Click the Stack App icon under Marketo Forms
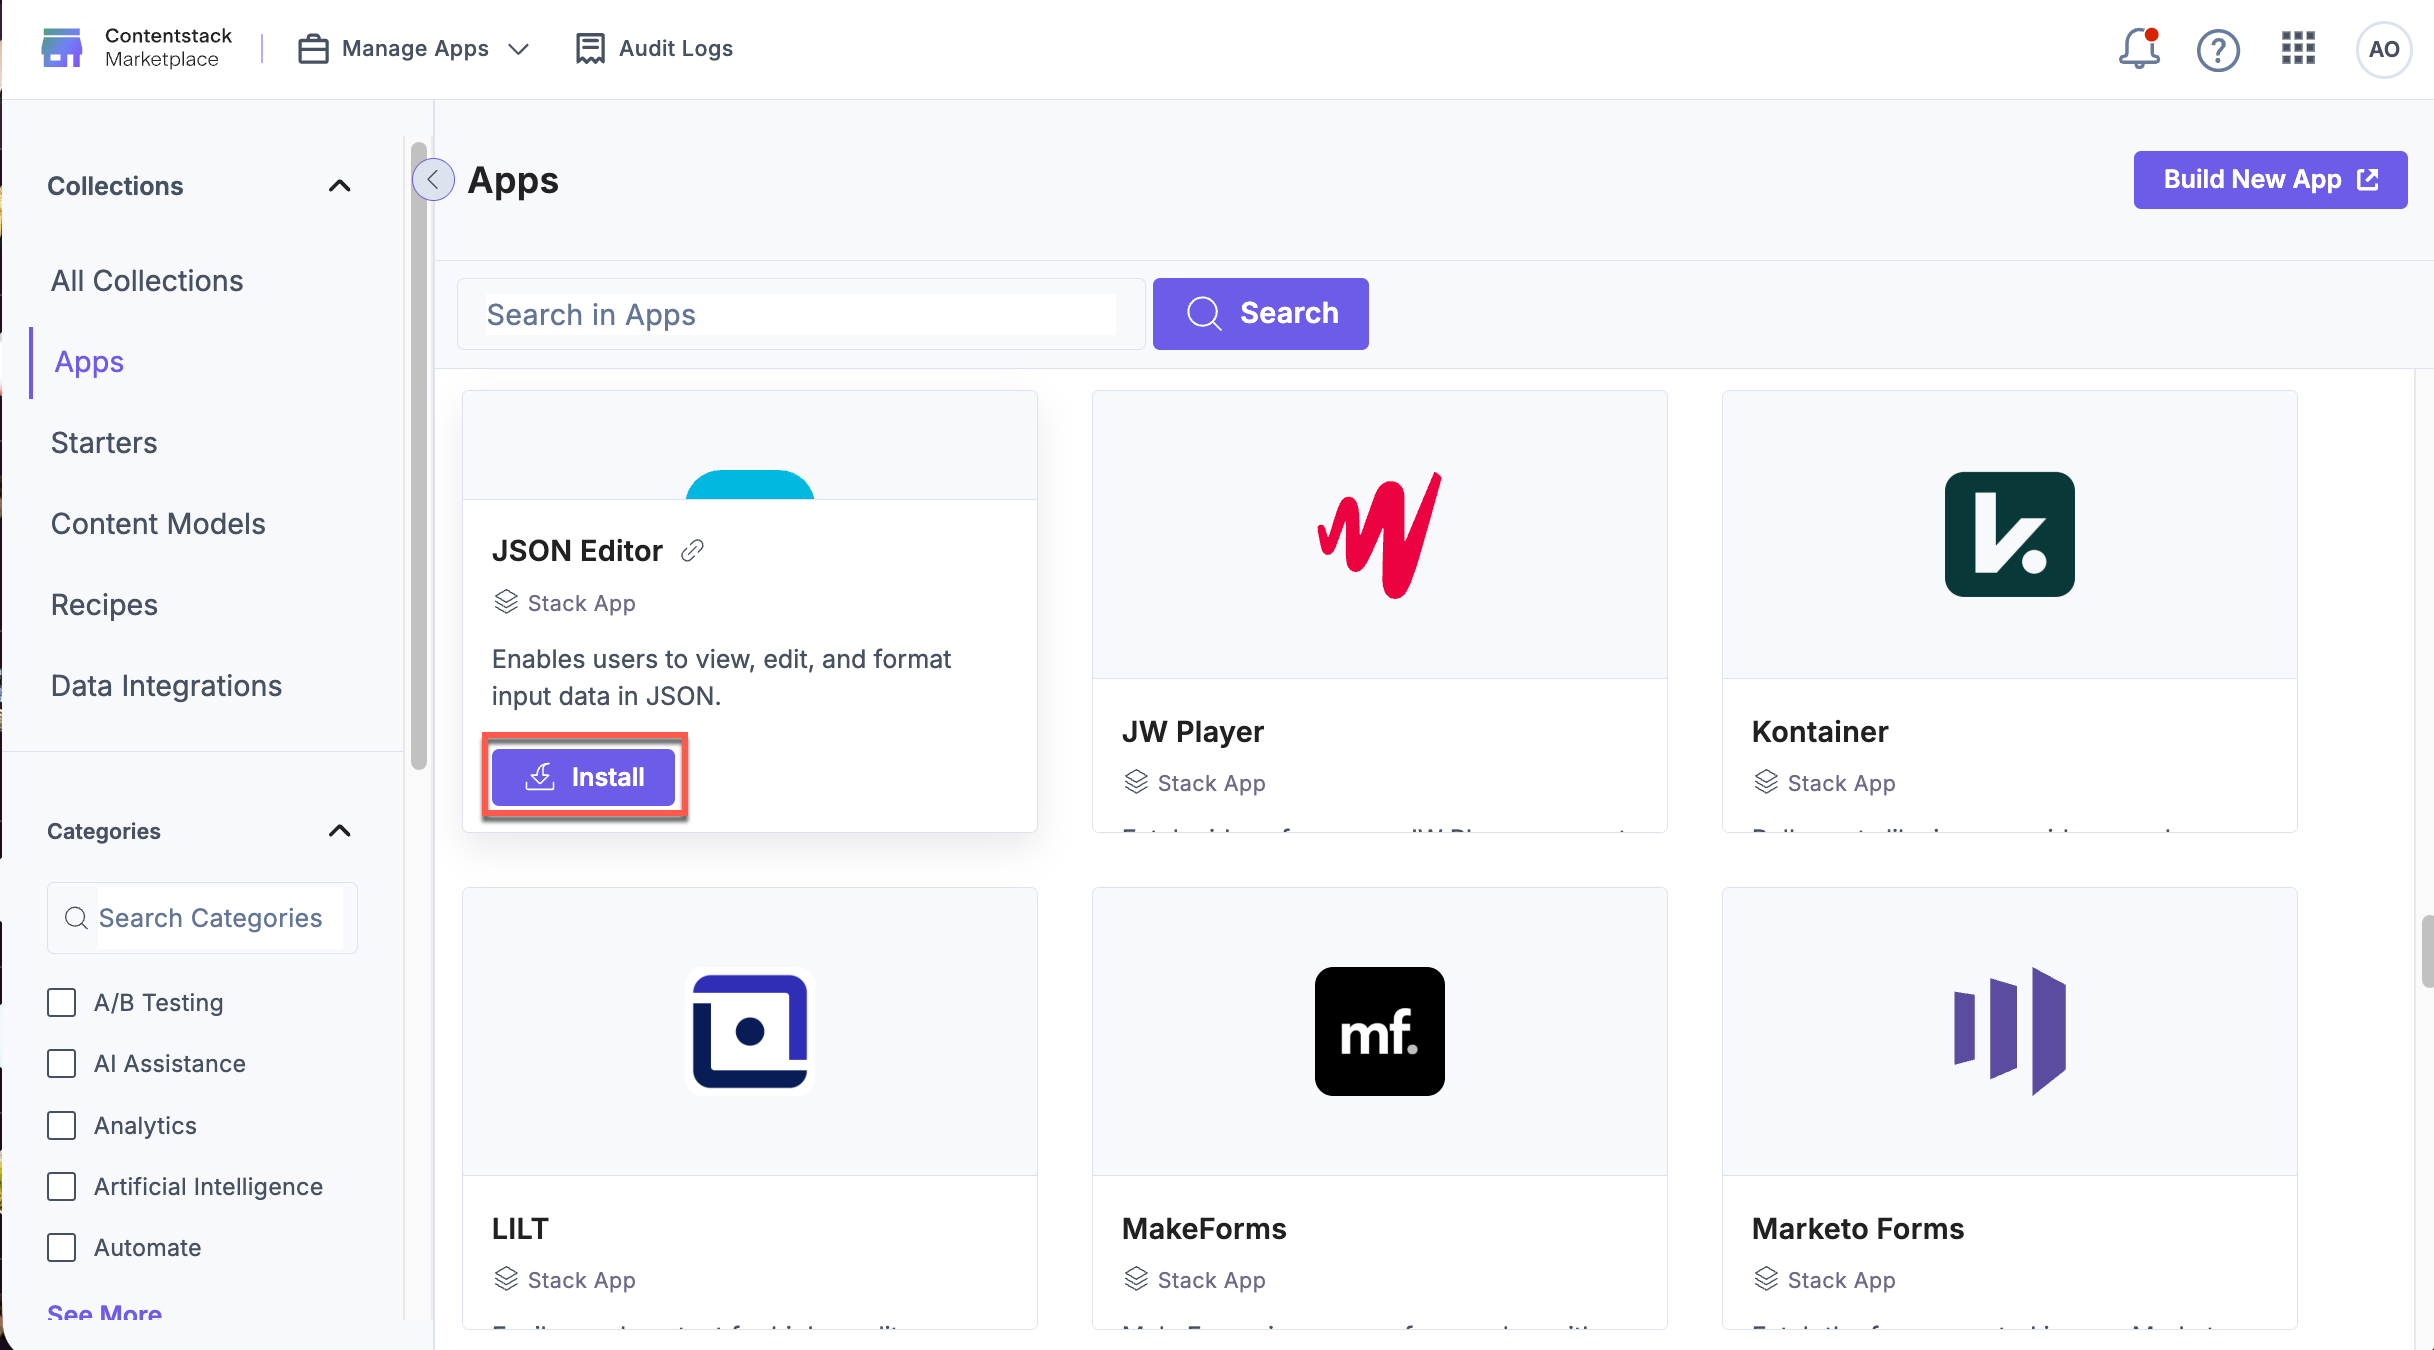This screenshot has width=2434, height=1350. 1766,1279
